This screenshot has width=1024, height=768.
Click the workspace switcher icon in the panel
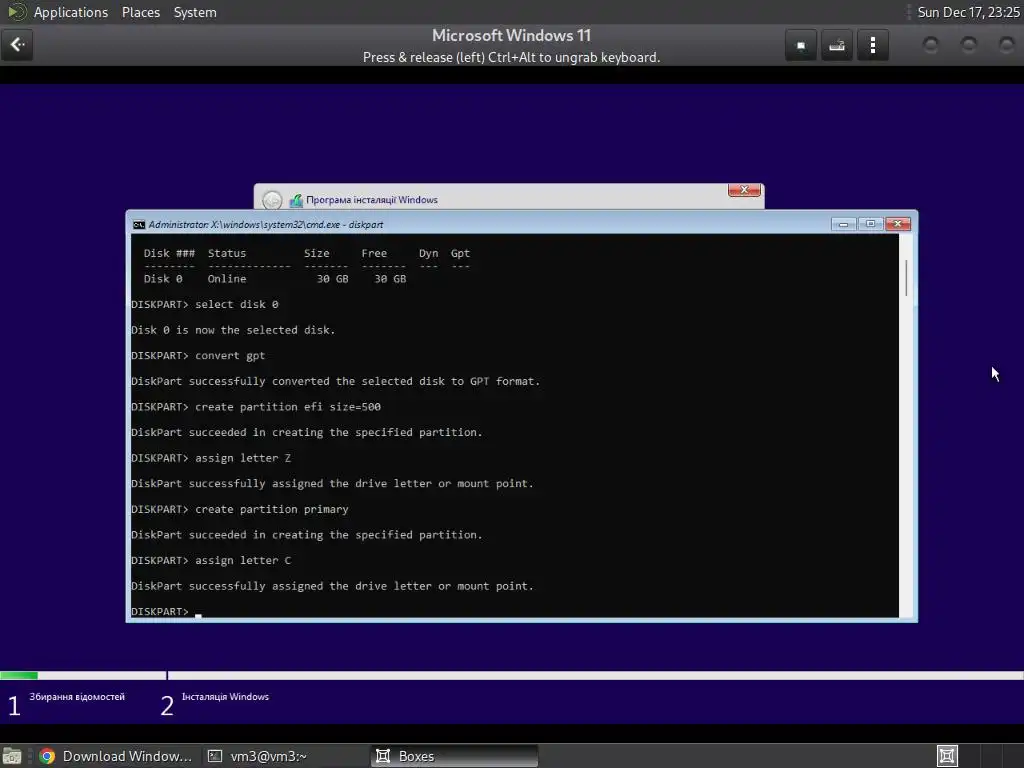tap(947, 756)
